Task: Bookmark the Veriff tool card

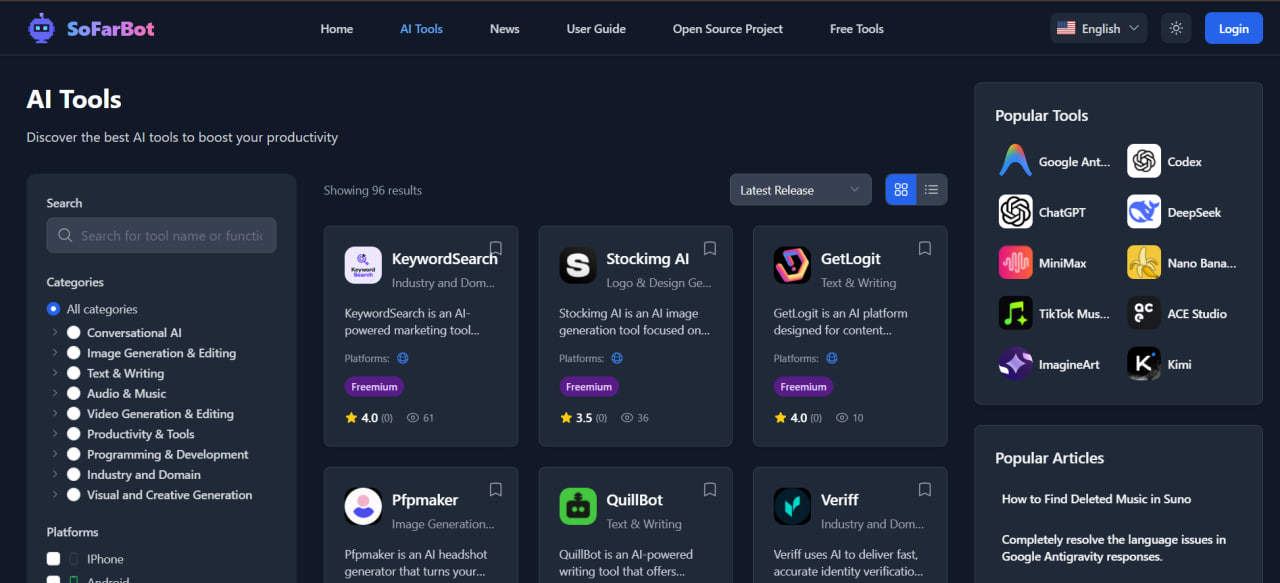Action: tap(925, 489)
